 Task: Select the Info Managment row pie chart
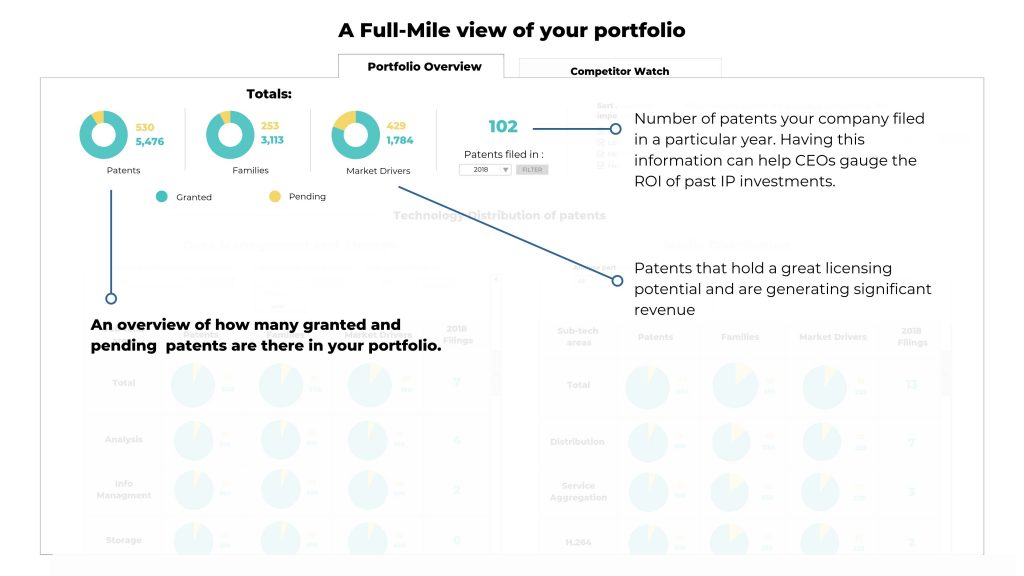[193, 487]
